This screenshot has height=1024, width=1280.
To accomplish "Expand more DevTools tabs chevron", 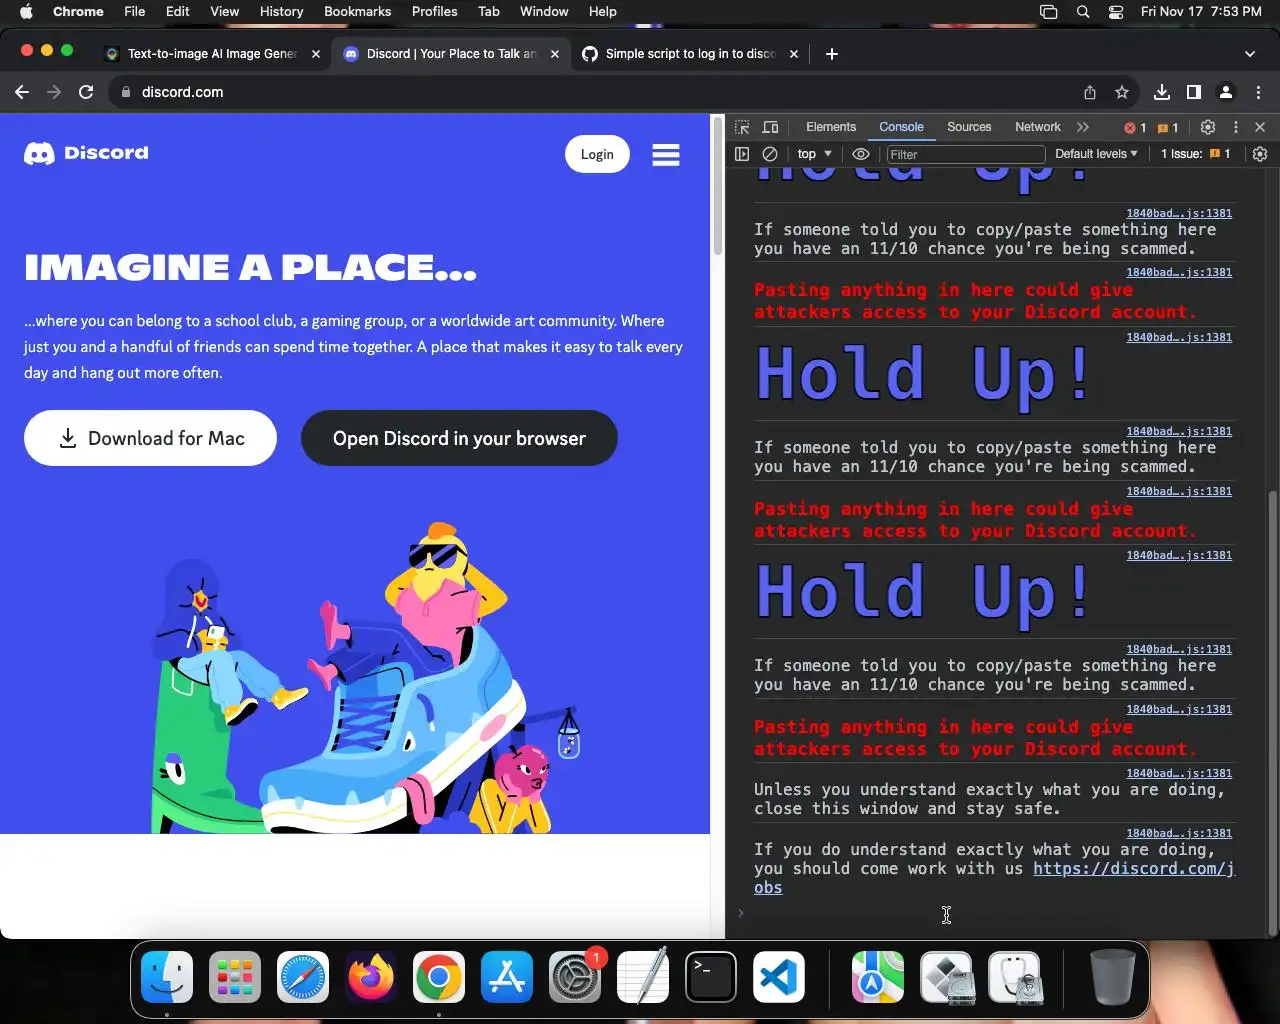I will pyautogui.click(x=1083, y=127).
